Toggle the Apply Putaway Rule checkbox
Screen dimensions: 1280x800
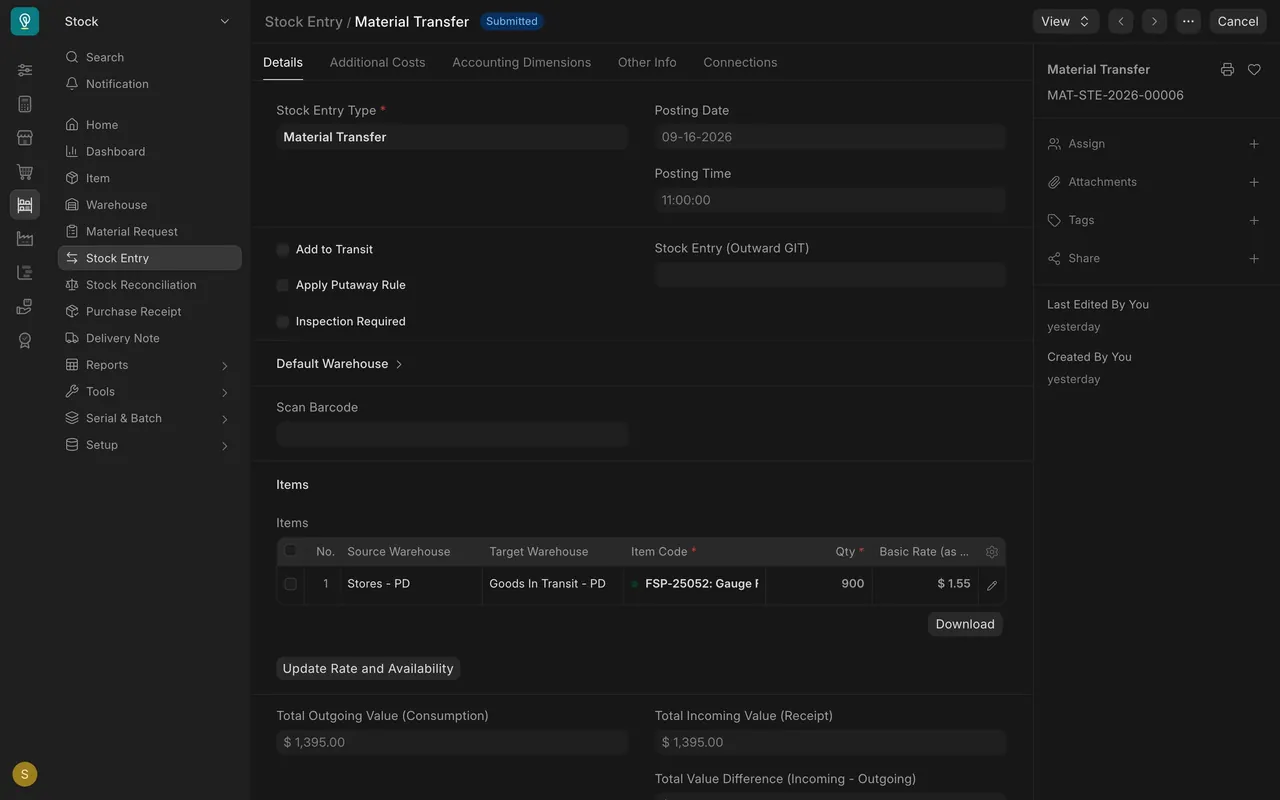[x=283, y=285]
